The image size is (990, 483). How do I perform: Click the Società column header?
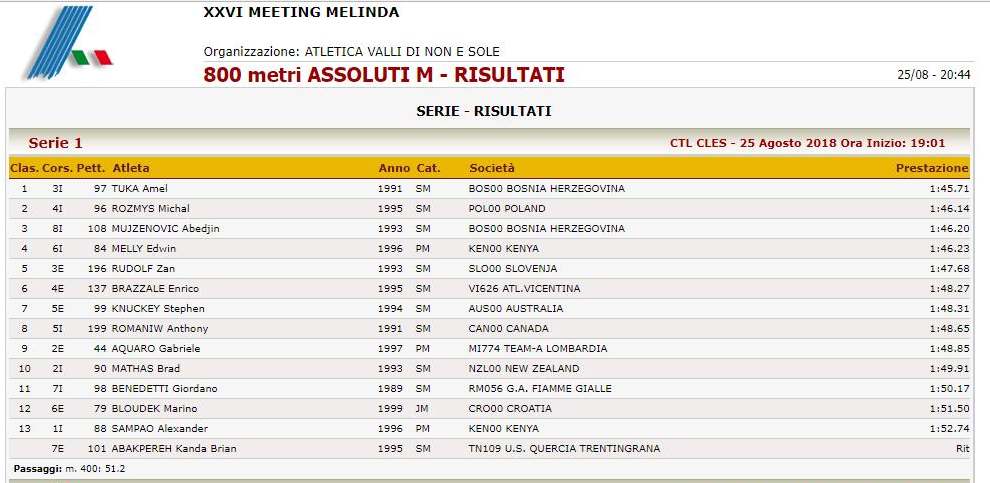[x=492, y=168]
